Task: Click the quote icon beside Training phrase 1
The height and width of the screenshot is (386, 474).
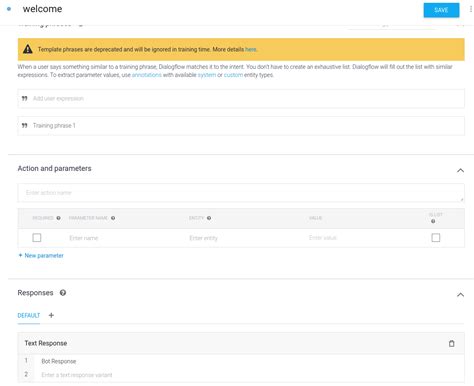Action: [25, 126]
